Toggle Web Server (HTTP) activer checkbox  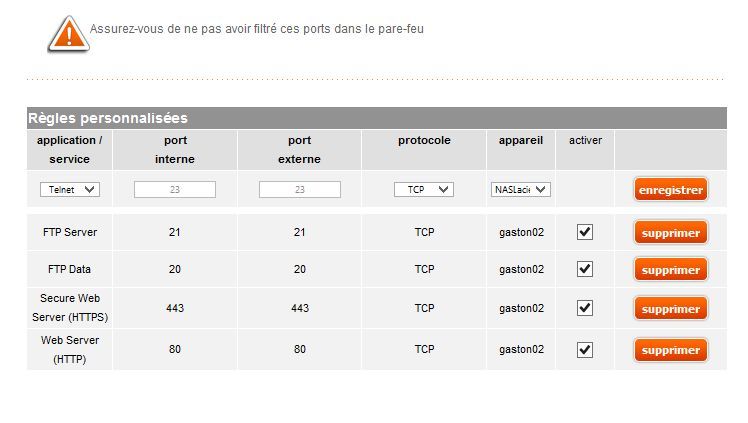(x=585, y=350)
